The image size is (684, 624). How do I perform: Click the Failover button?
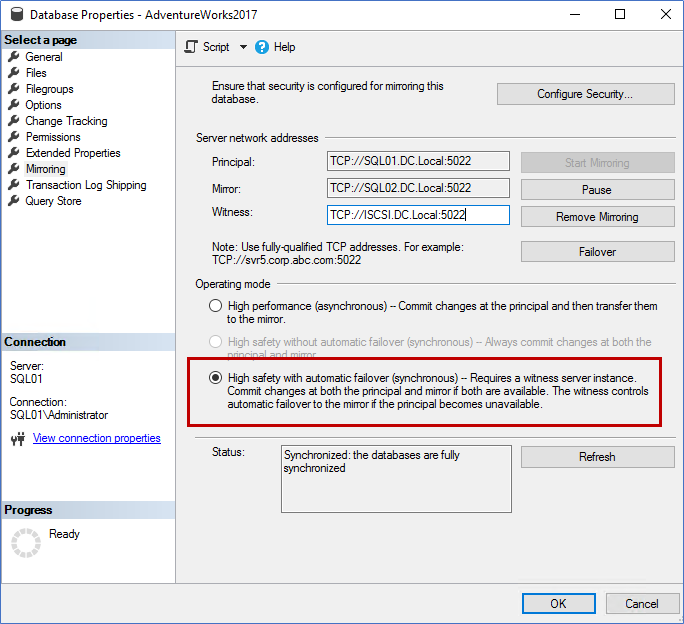point(597,252)
